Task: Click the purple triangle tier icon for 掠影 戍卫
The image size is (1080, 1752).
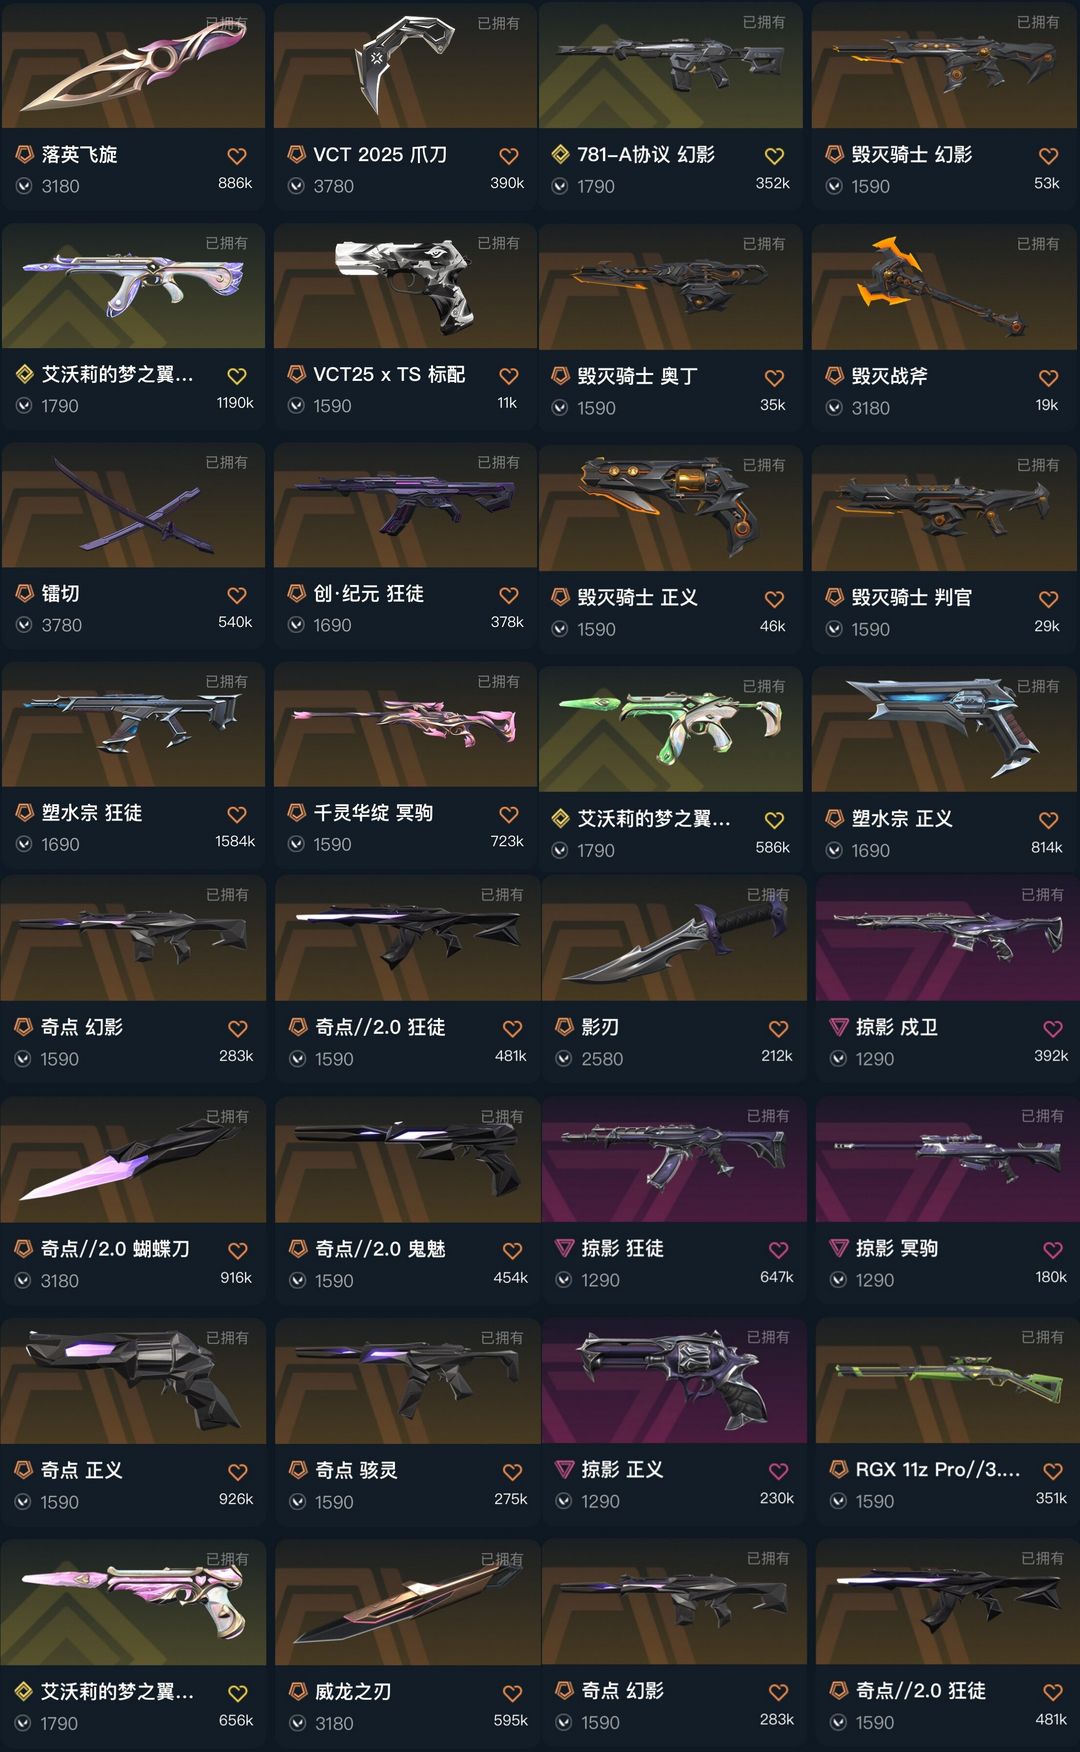Action: click(839, 1027)
